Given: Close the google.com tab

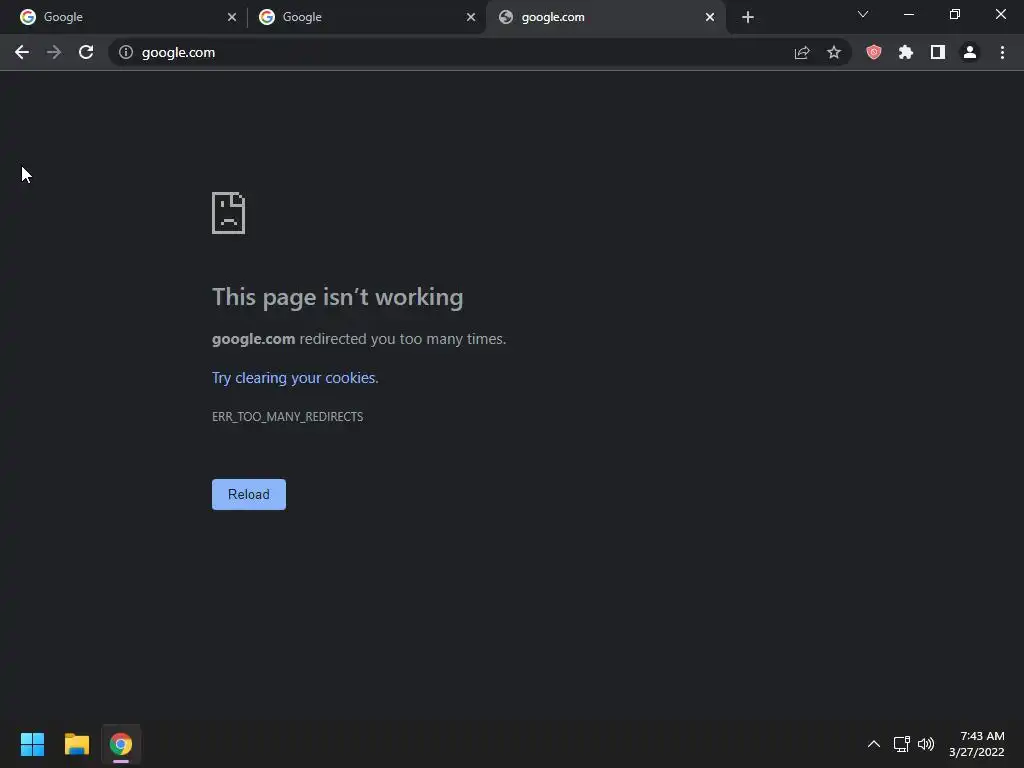Looking at the screenshot, I should tap(710, 17).
